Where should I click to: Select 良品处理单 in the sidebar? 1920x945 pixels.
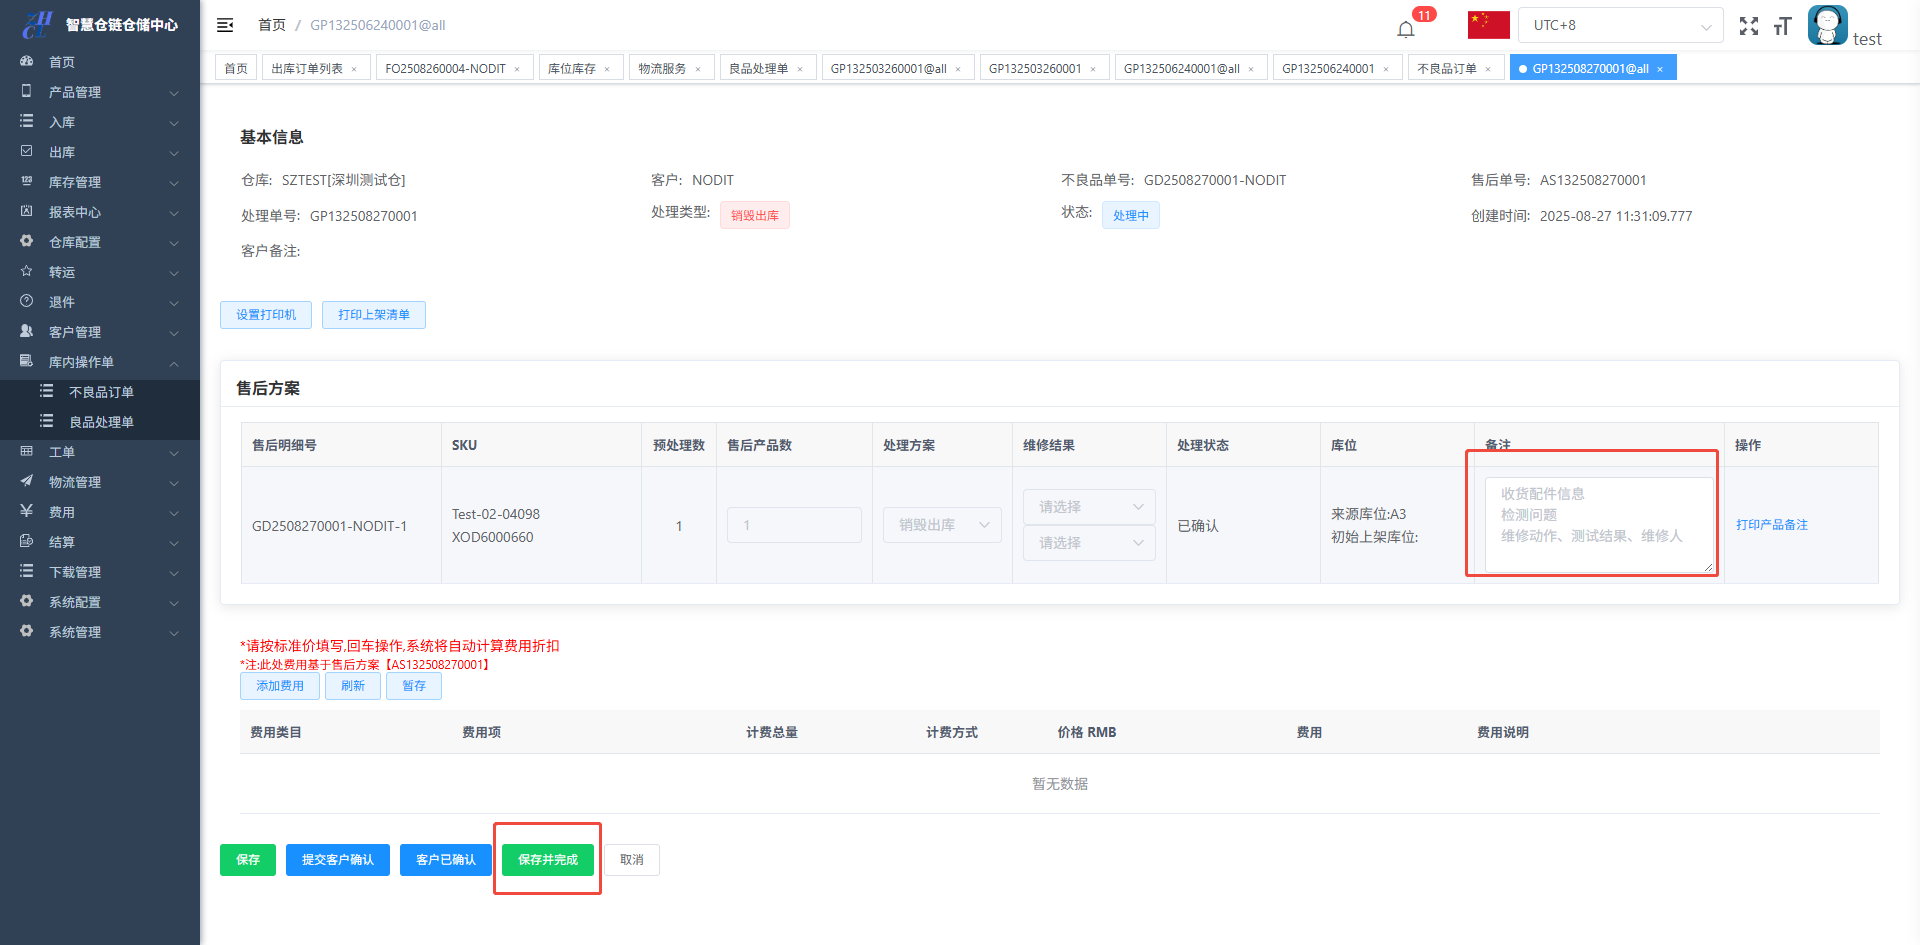(101, 422)
